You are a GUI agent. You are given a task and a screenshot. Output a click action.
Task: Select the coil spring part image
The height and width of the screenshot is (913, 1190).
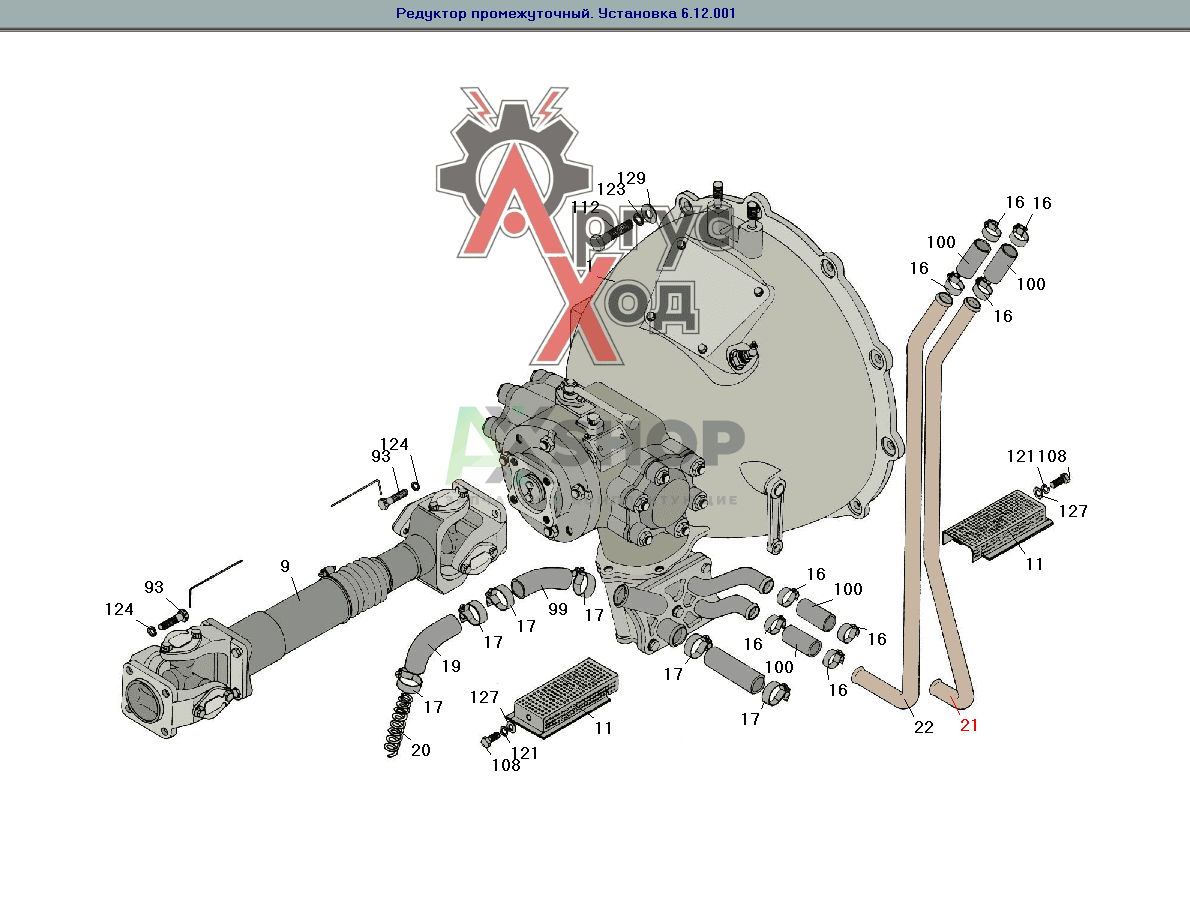pos(398,726)
